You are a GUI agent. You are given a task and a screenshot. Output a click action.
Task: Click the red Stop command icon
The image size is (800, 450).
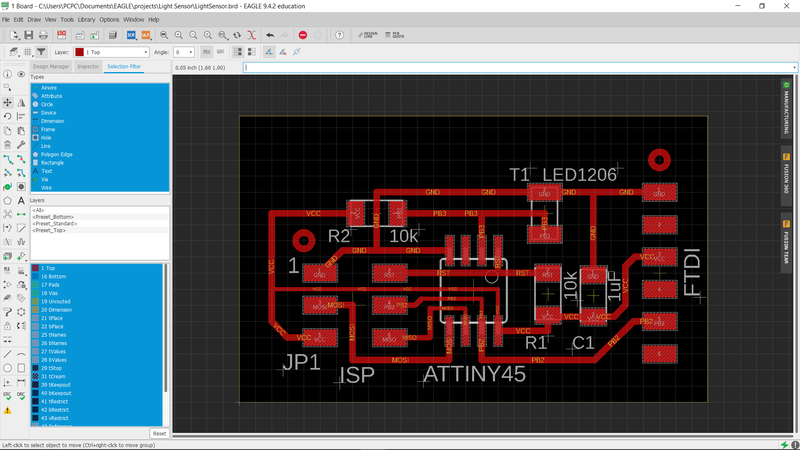point(303,35)
